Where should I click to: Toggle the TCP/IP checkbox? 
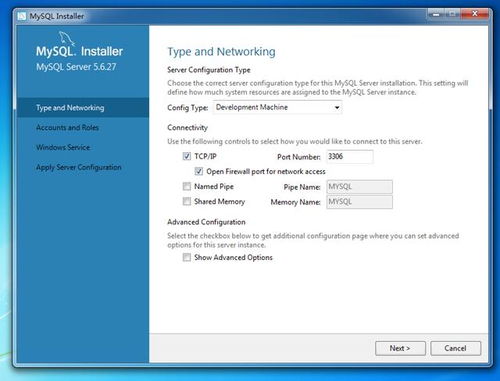pyautogui.click(x=187, y=156)
